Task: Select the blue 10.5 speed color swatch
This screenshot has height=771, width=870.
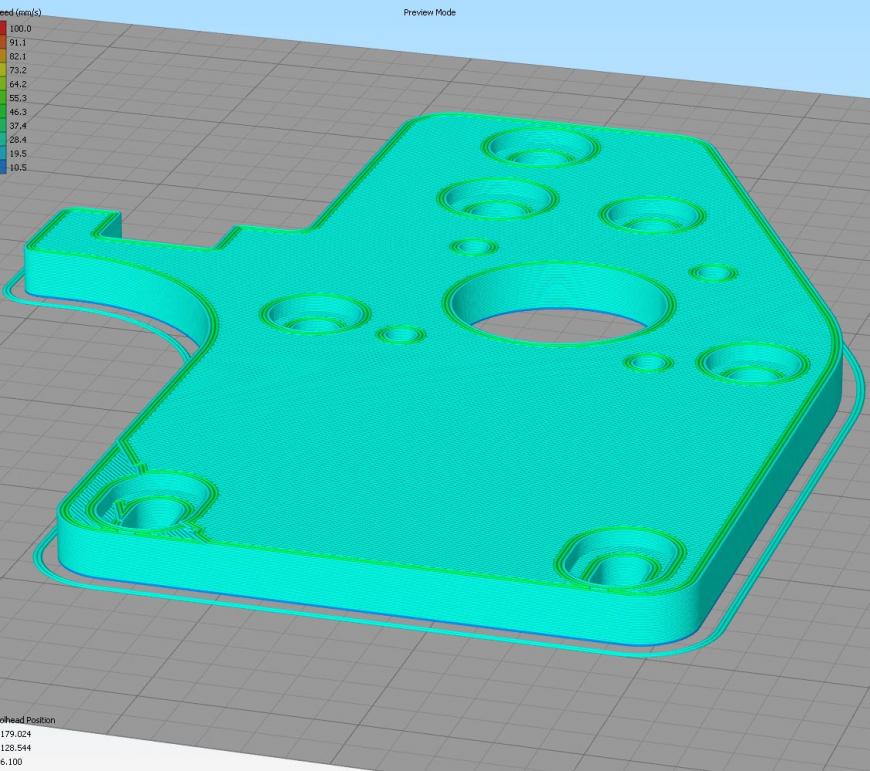Action: click(x=5, y=167)
